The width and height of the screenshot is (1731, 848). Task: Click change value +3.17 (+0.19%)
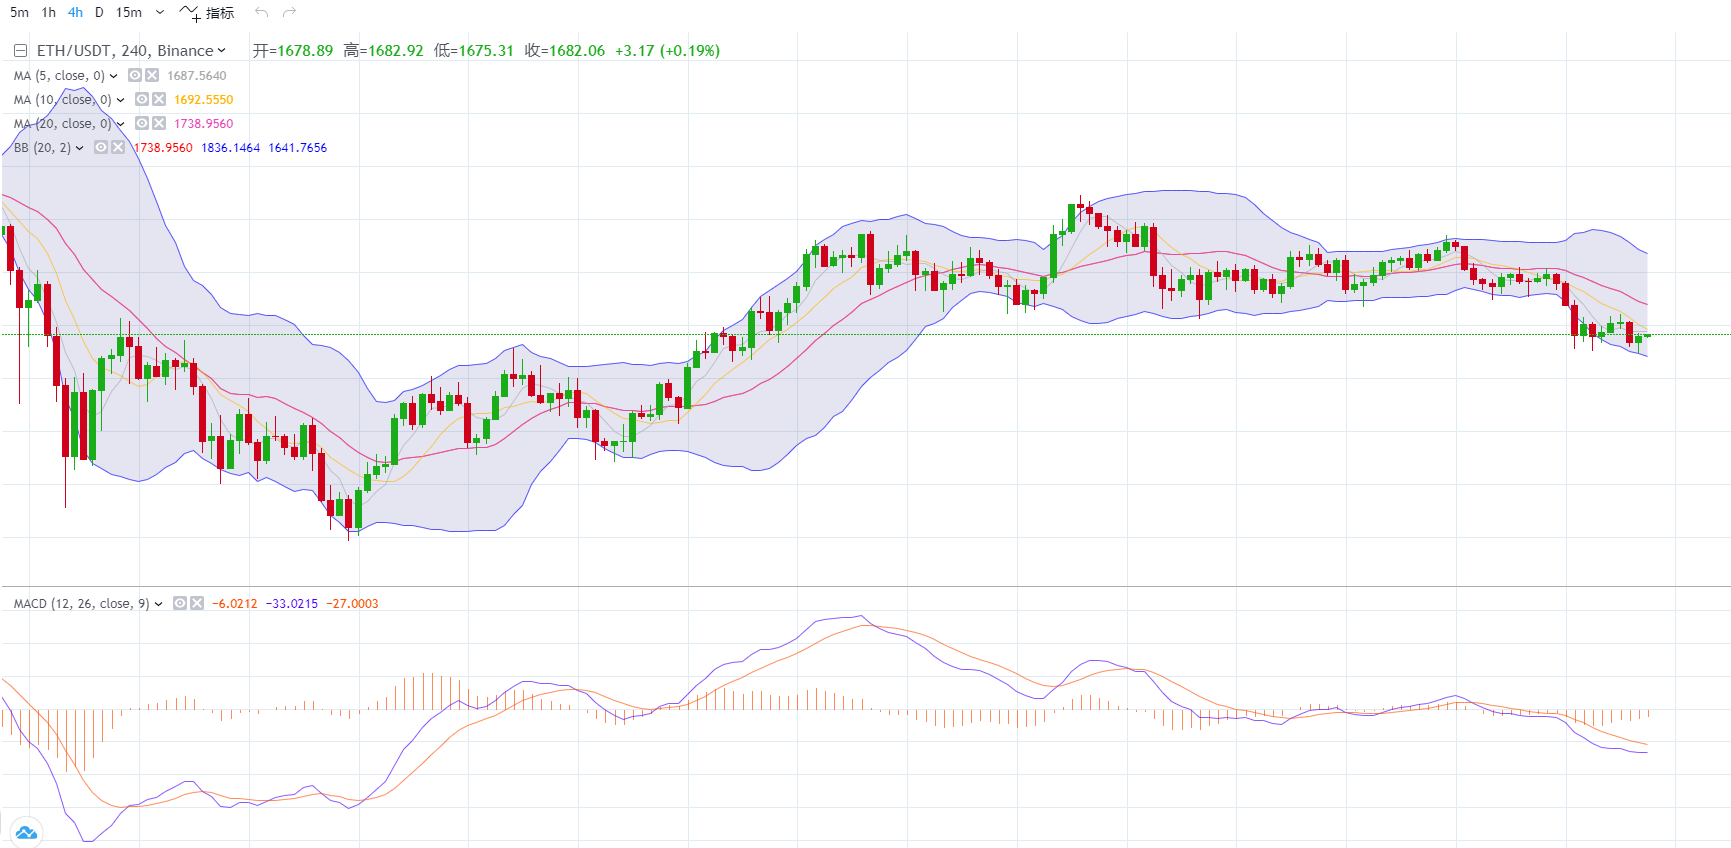(668, 51)
